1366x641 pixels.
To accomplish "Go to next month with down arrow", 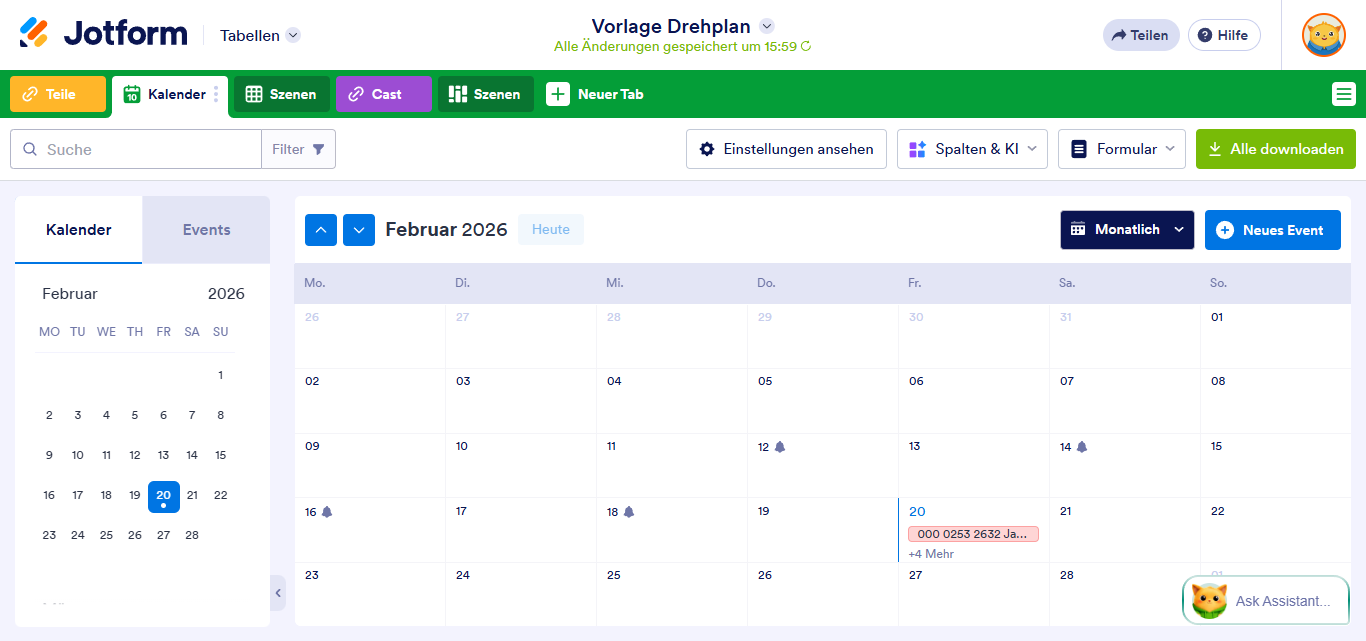I will click(x=359, y=230).
